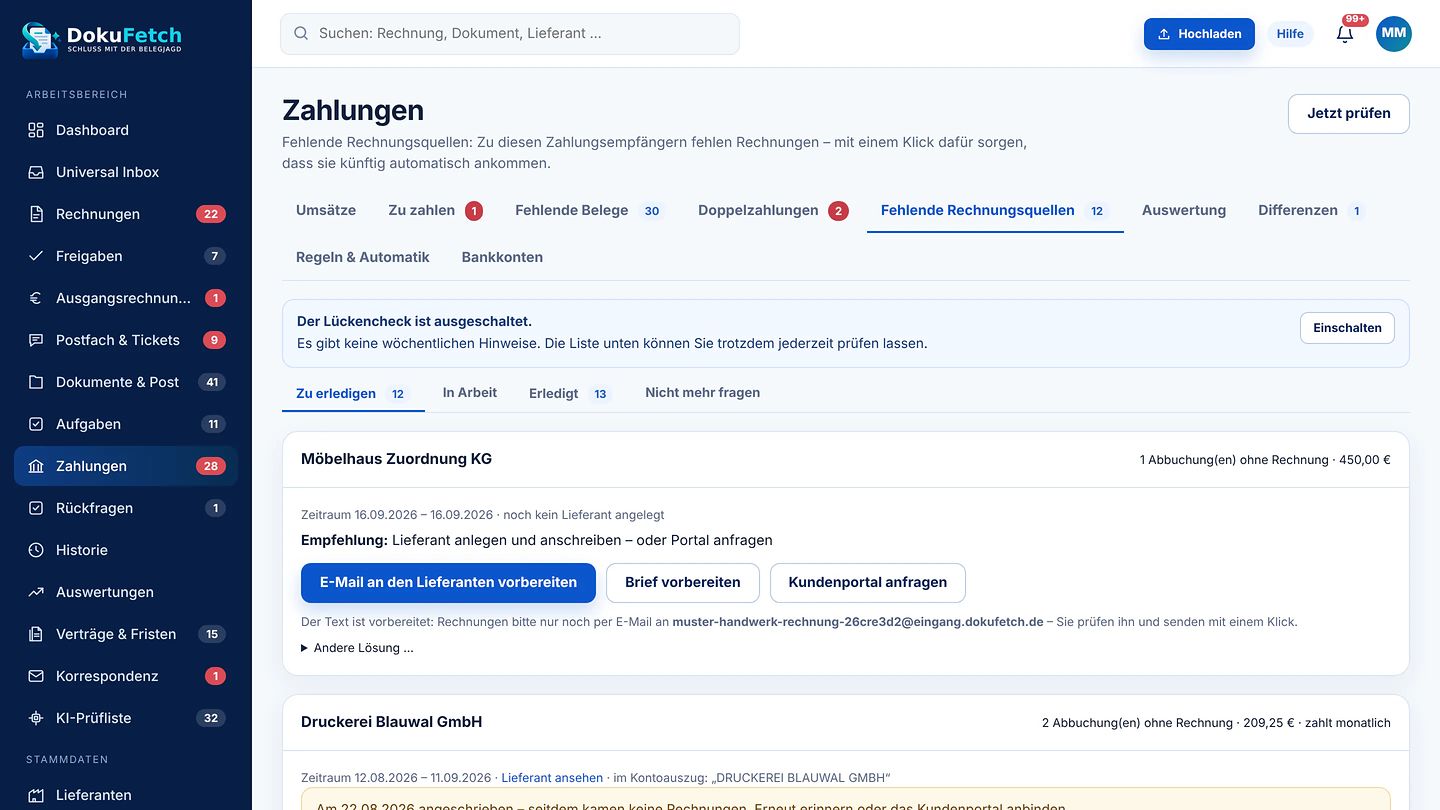Click the Zahlungen bank icon
This screenshot has height=810, width=1440.
[x=36, y=466]
